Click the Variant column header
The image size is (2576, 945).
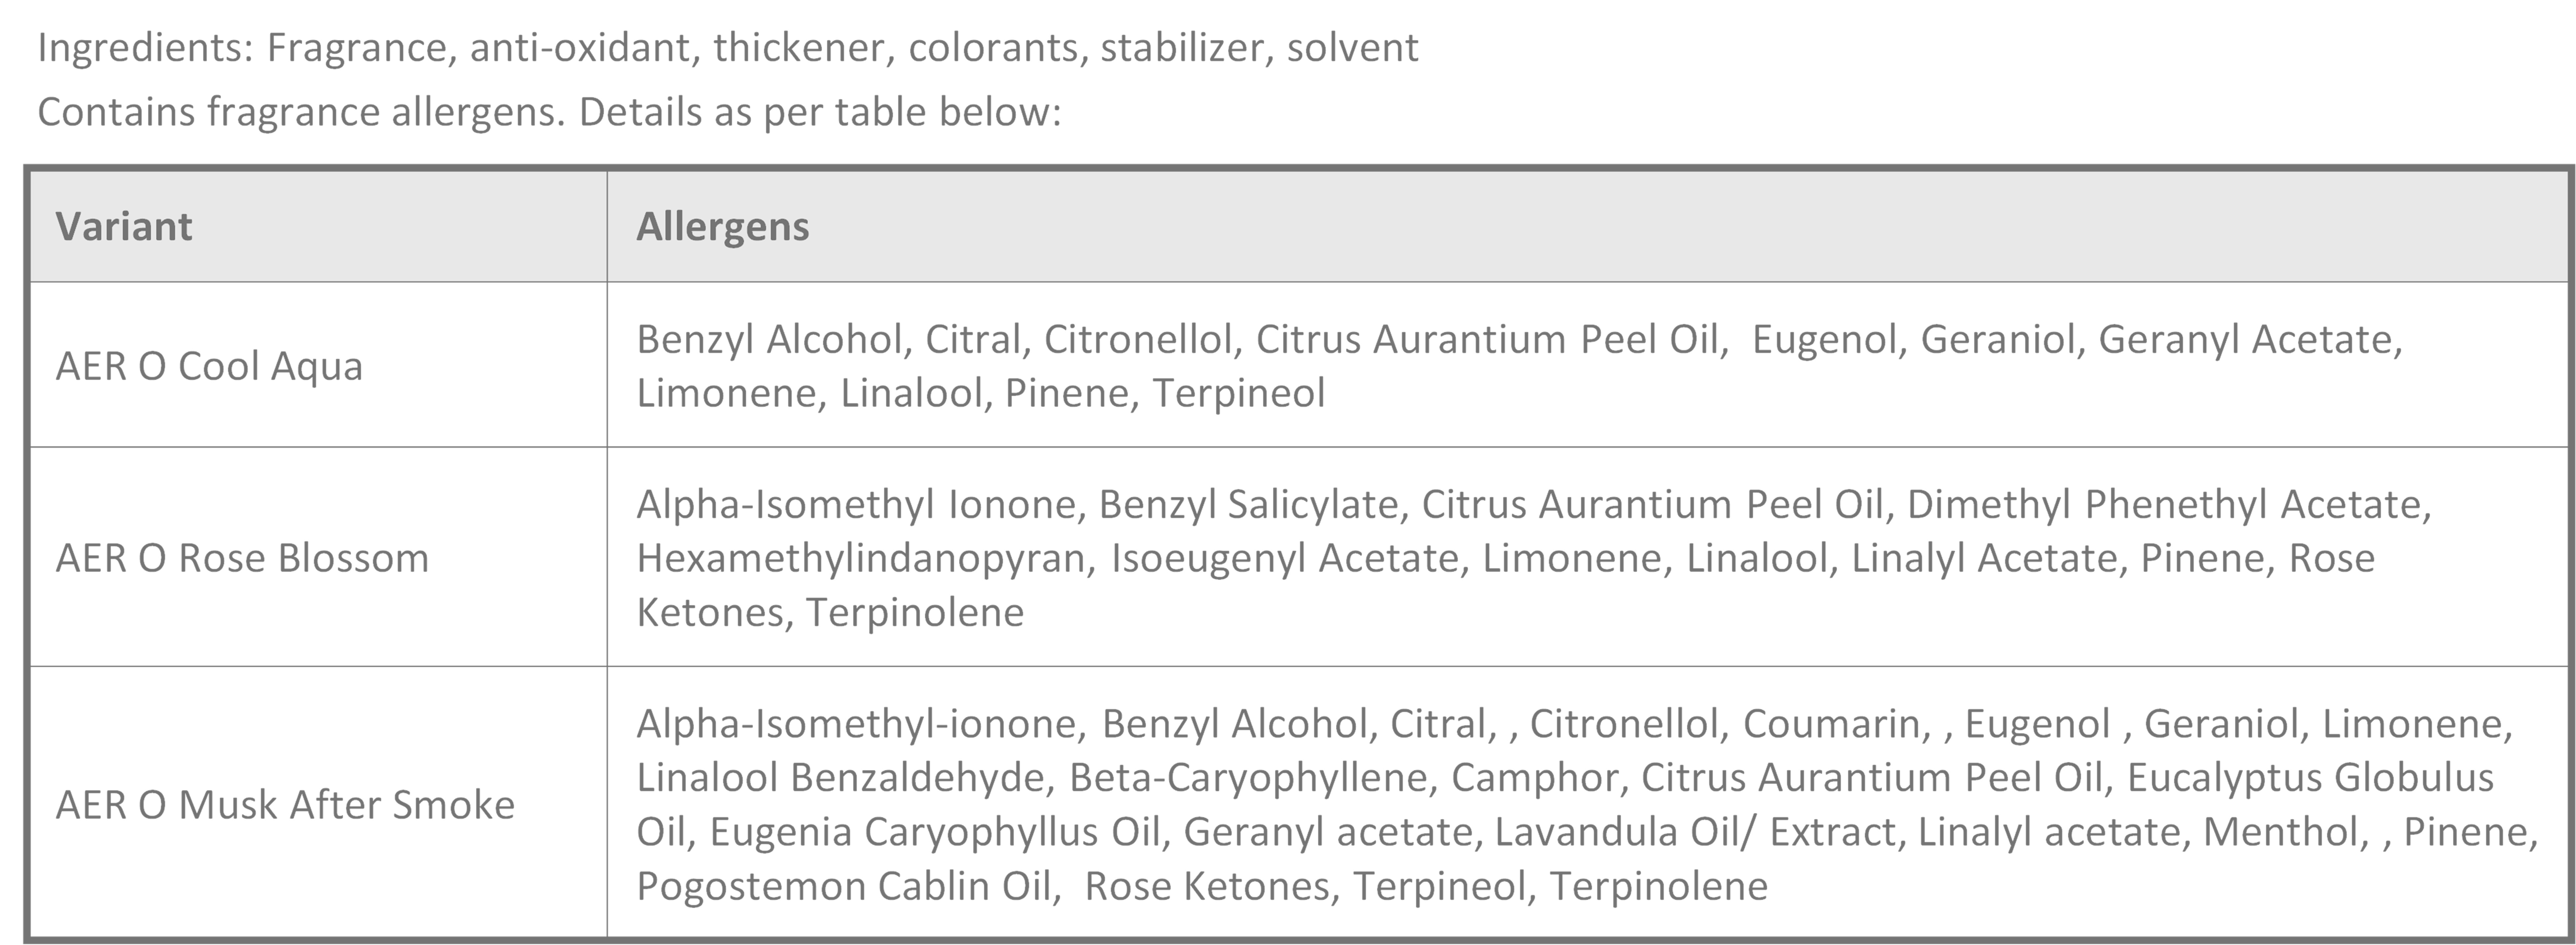[x=124, y=227]
